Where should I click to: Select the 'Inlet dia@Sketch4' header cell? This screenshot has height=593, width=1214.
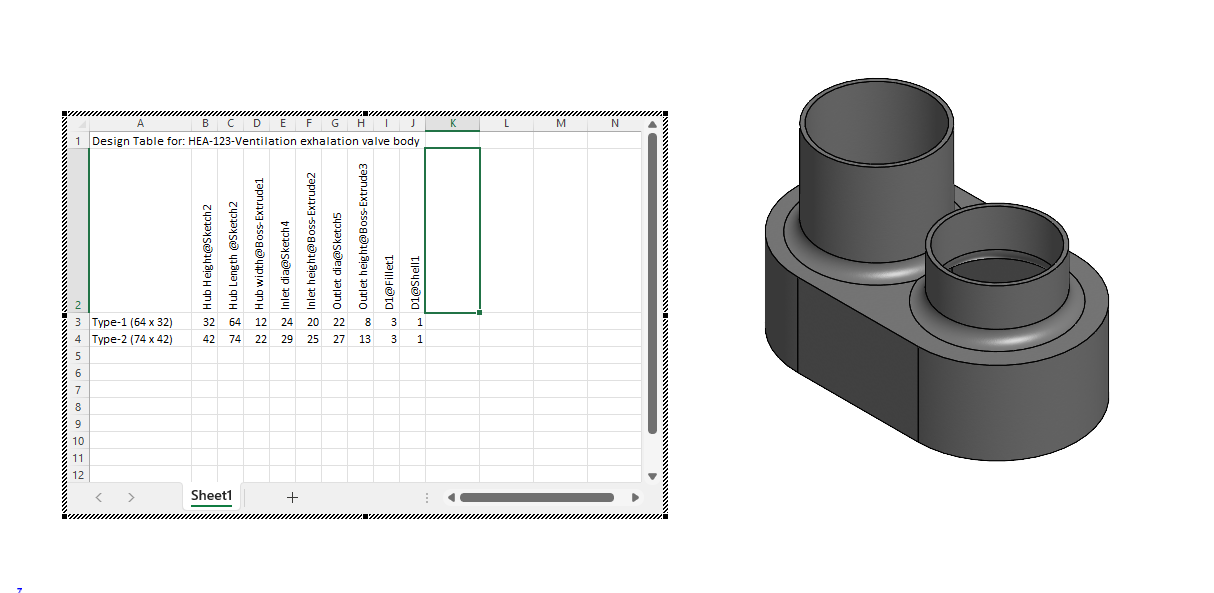click(x=282, y=231)
